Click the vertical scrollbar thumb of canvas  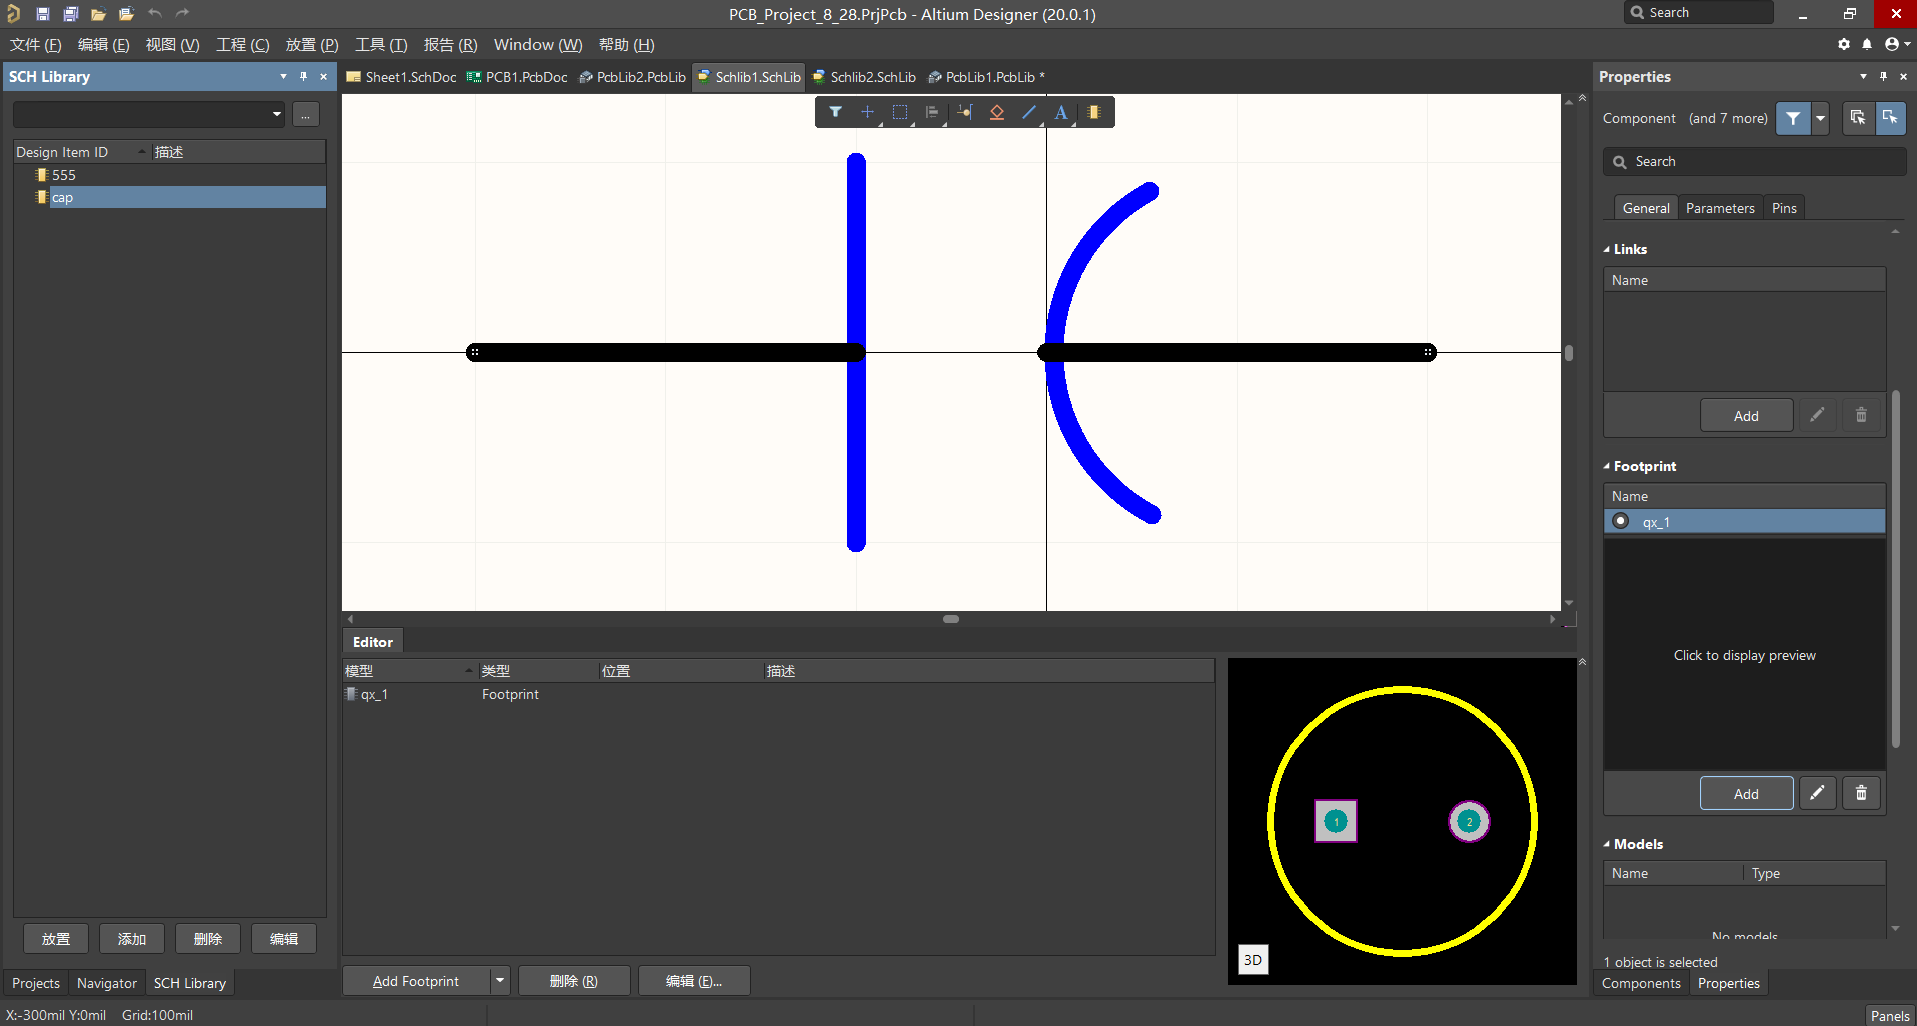pyautogui.click(x=1569, y=353)
